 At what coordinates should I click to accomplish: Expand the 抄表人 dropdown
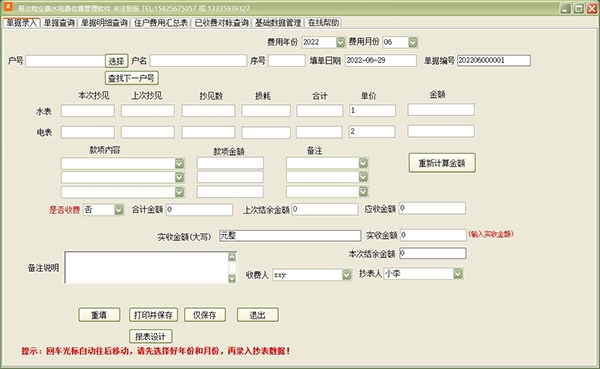pos(458,274)
